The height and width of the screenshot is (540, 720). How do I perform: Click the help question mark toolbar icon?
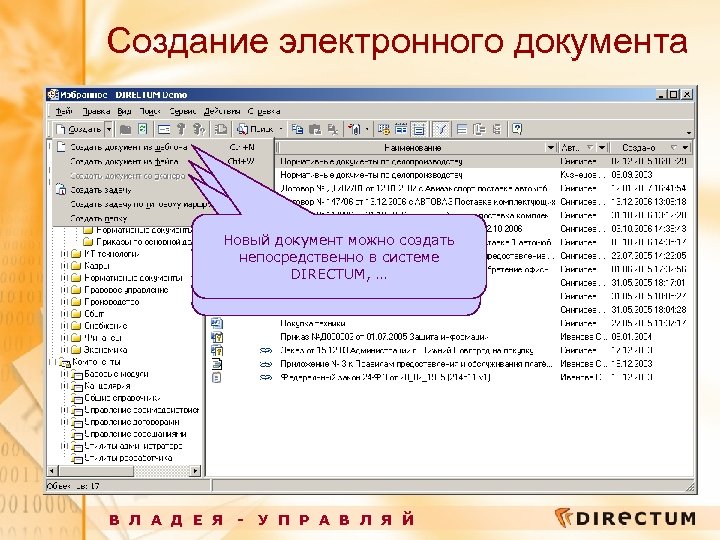pyautogui.click(x=517, y=129)
